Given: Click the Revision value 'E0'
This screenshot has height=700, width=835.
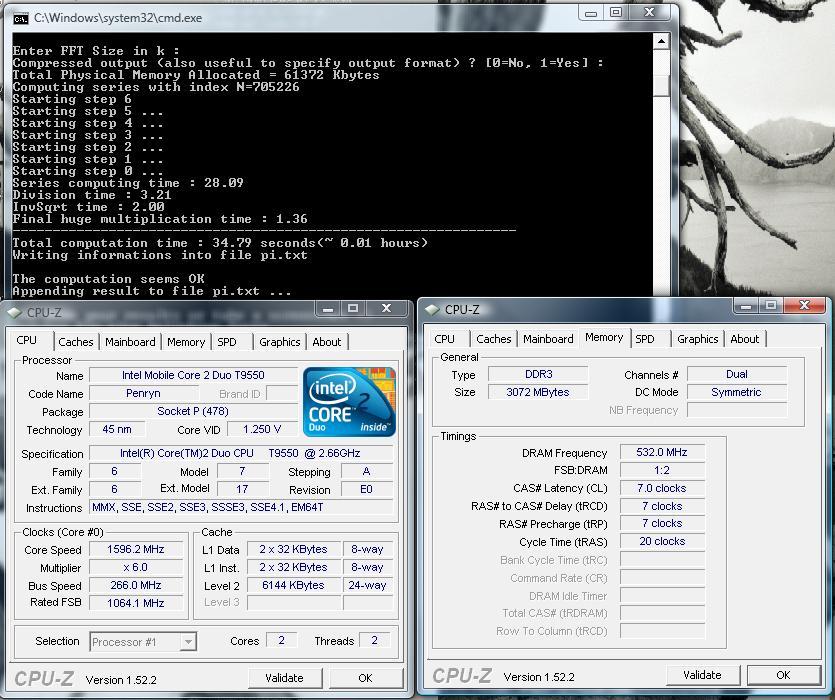Looking at the screenshot, I should (366, 489).
